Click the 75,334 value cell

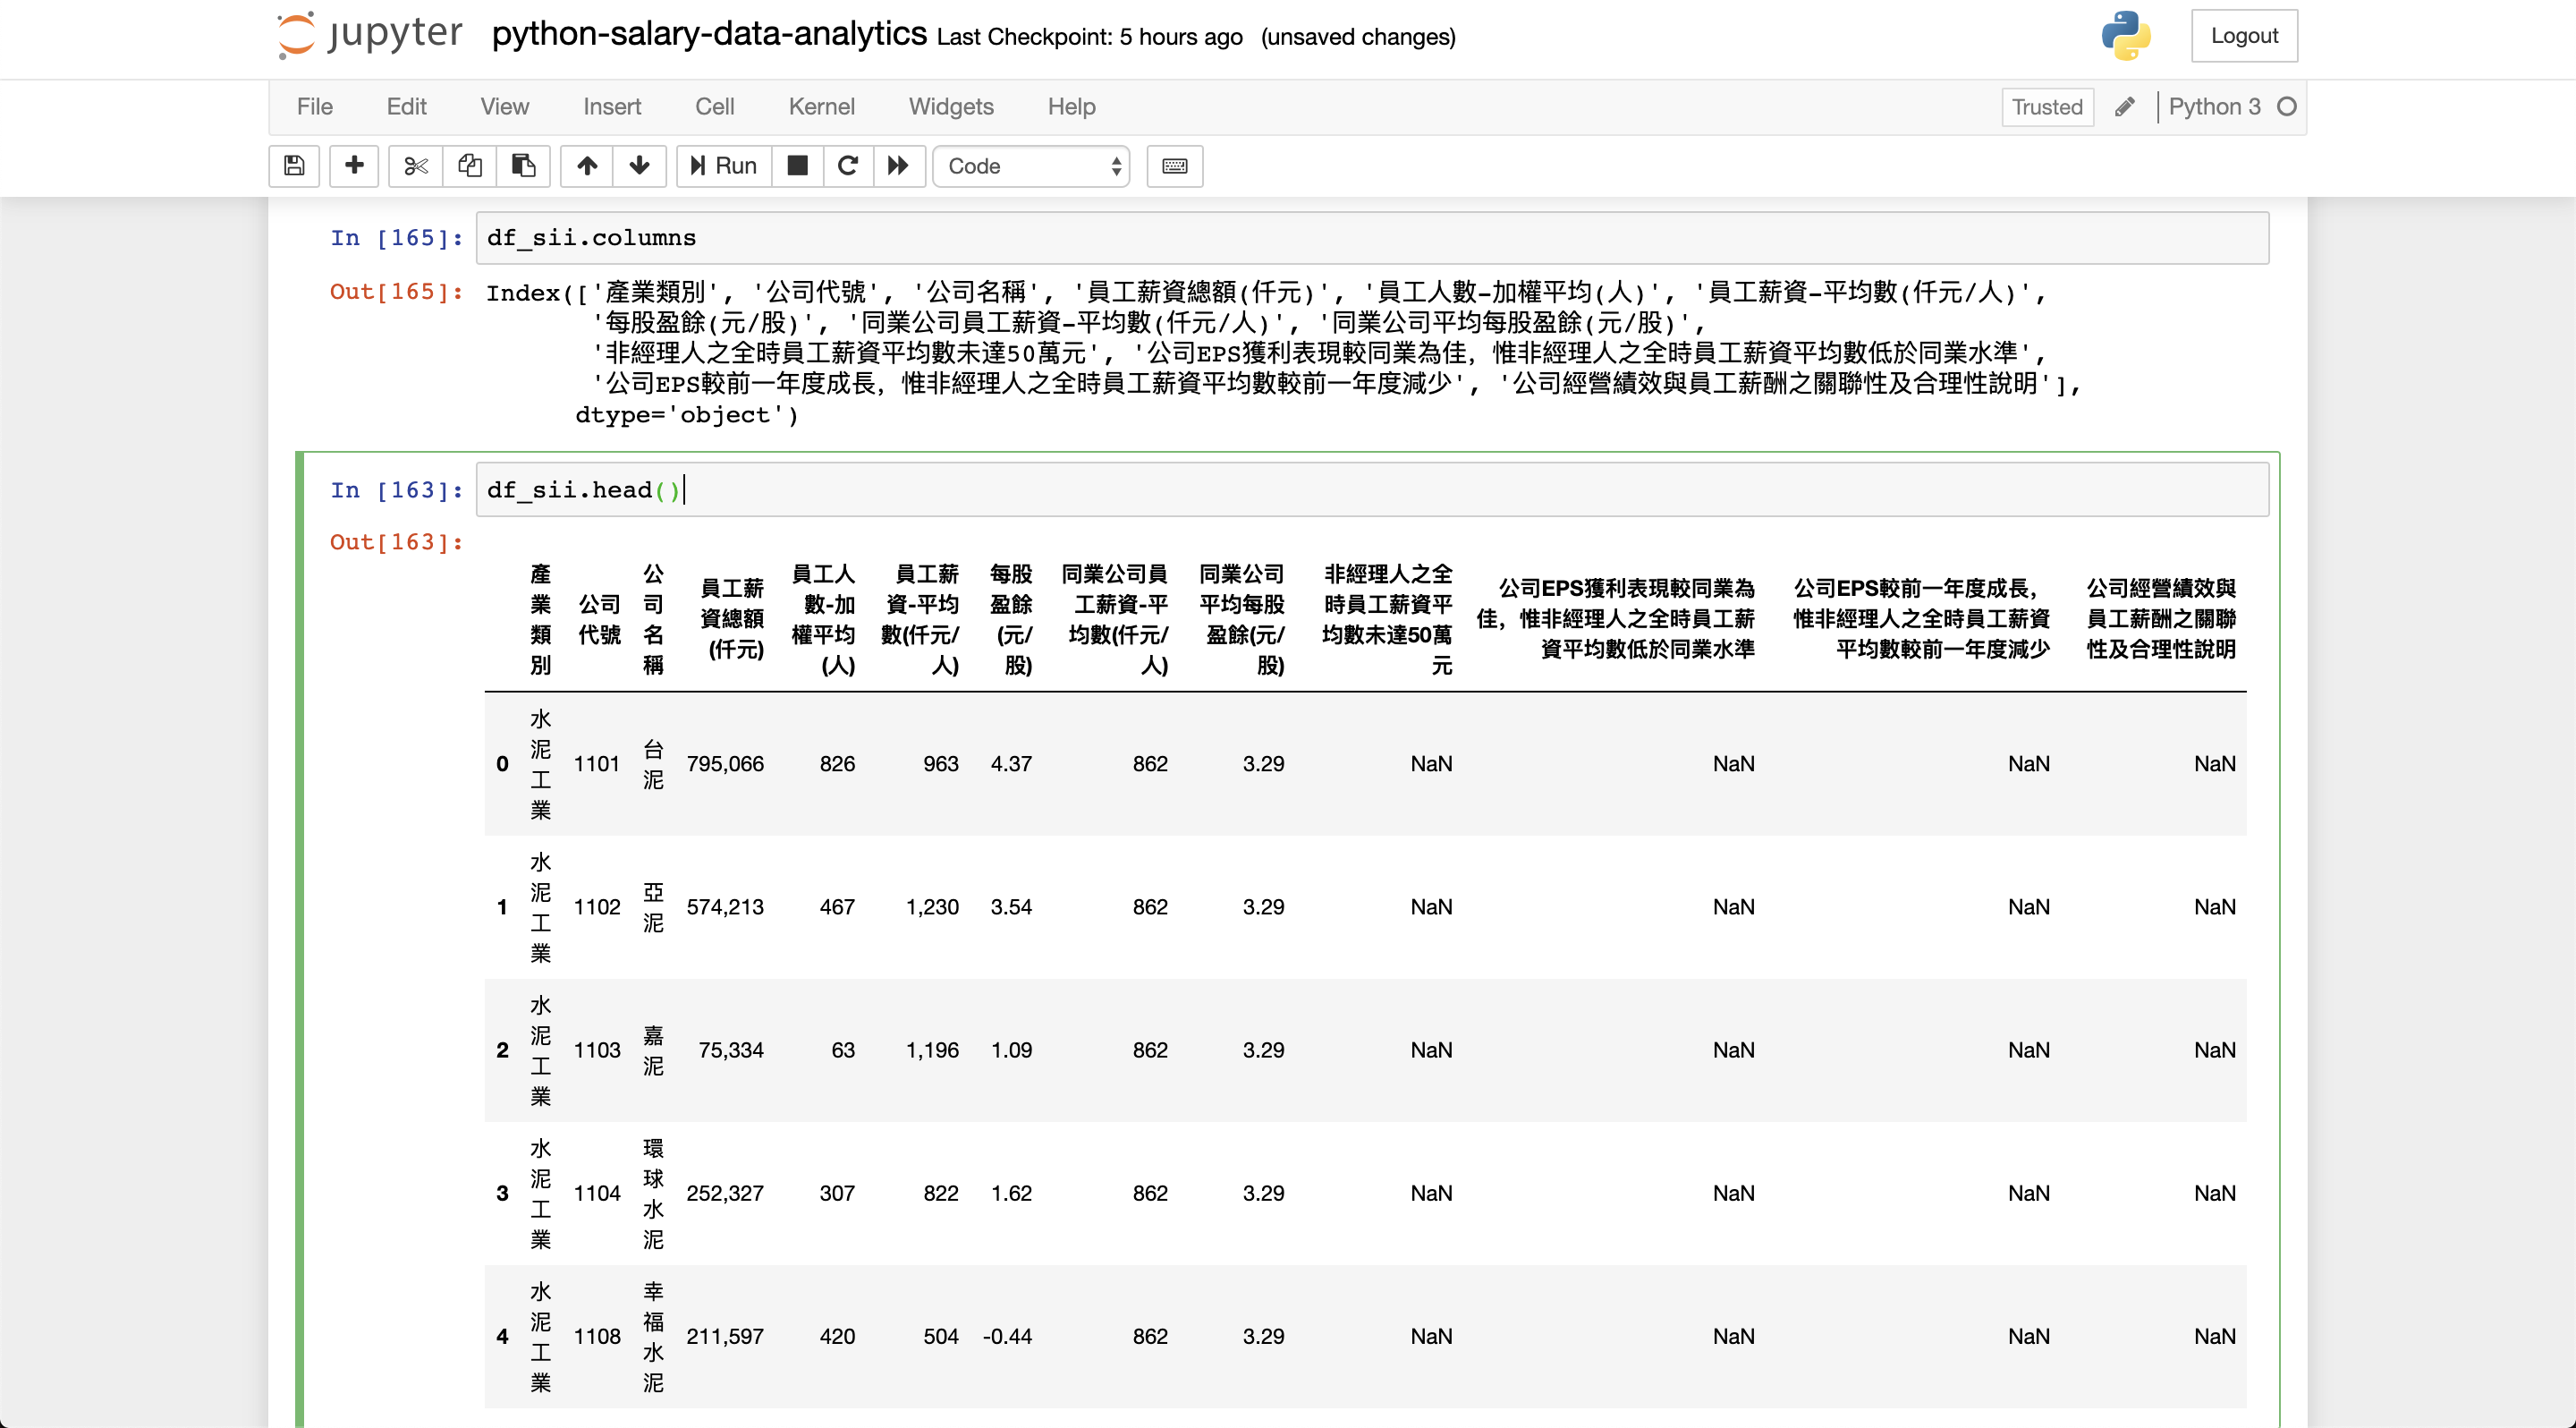click(731, 1050)
